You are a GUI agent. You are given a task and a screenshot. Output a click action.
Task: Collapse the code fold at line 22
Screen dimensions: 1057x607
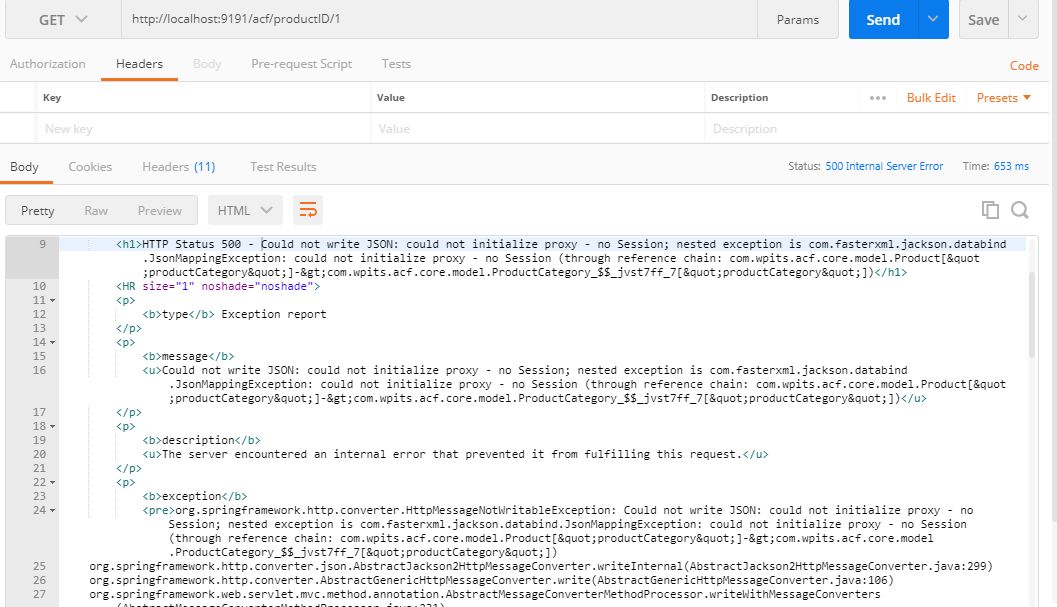[x=53, y=483]
